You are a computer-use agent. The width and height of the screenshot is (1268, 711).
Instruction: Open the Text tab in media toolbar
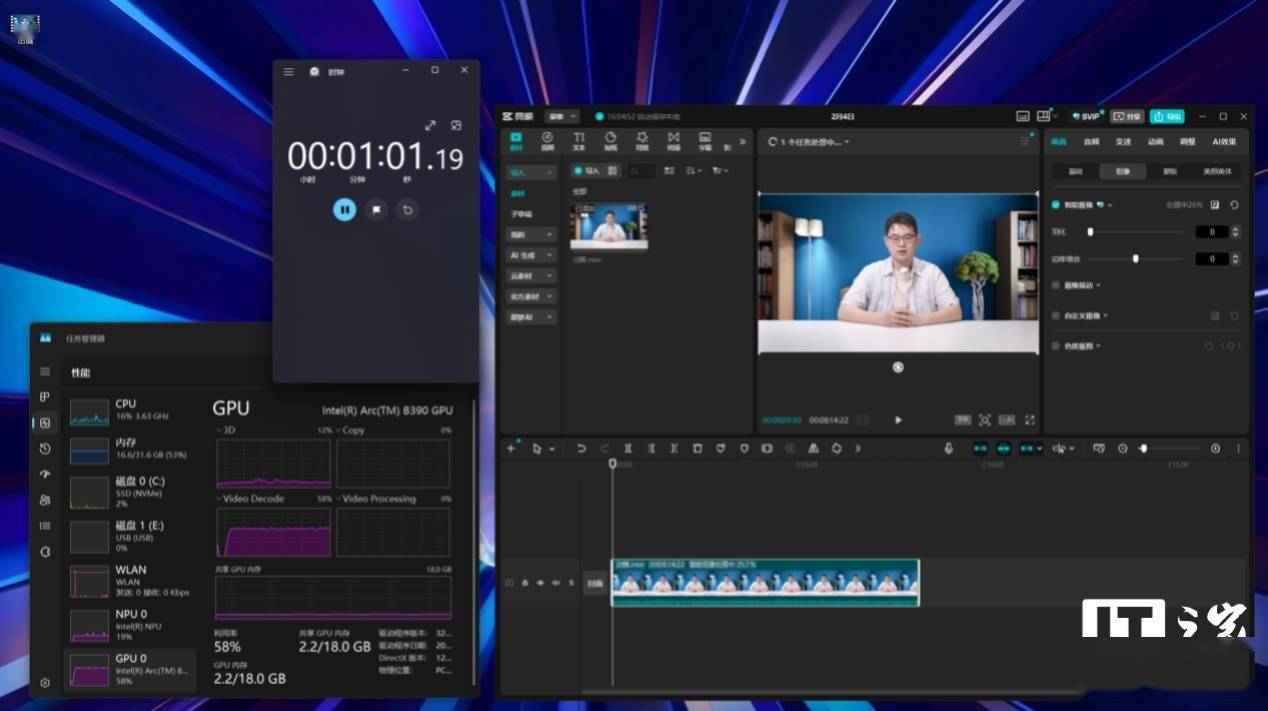[579, 141]
